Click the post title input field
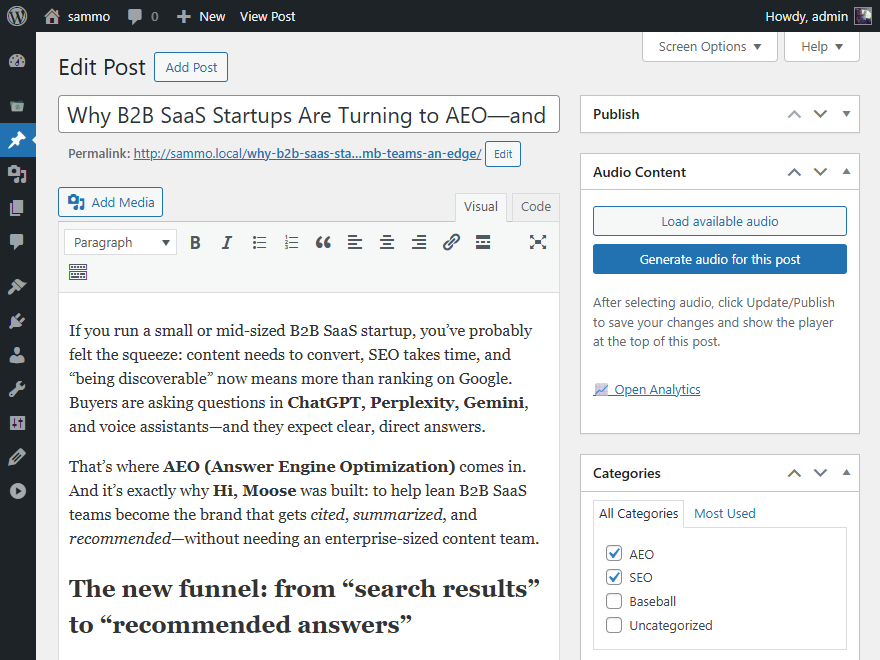This screenshot has height=660, width=880. pyautogui.click(x=308, y=115)
